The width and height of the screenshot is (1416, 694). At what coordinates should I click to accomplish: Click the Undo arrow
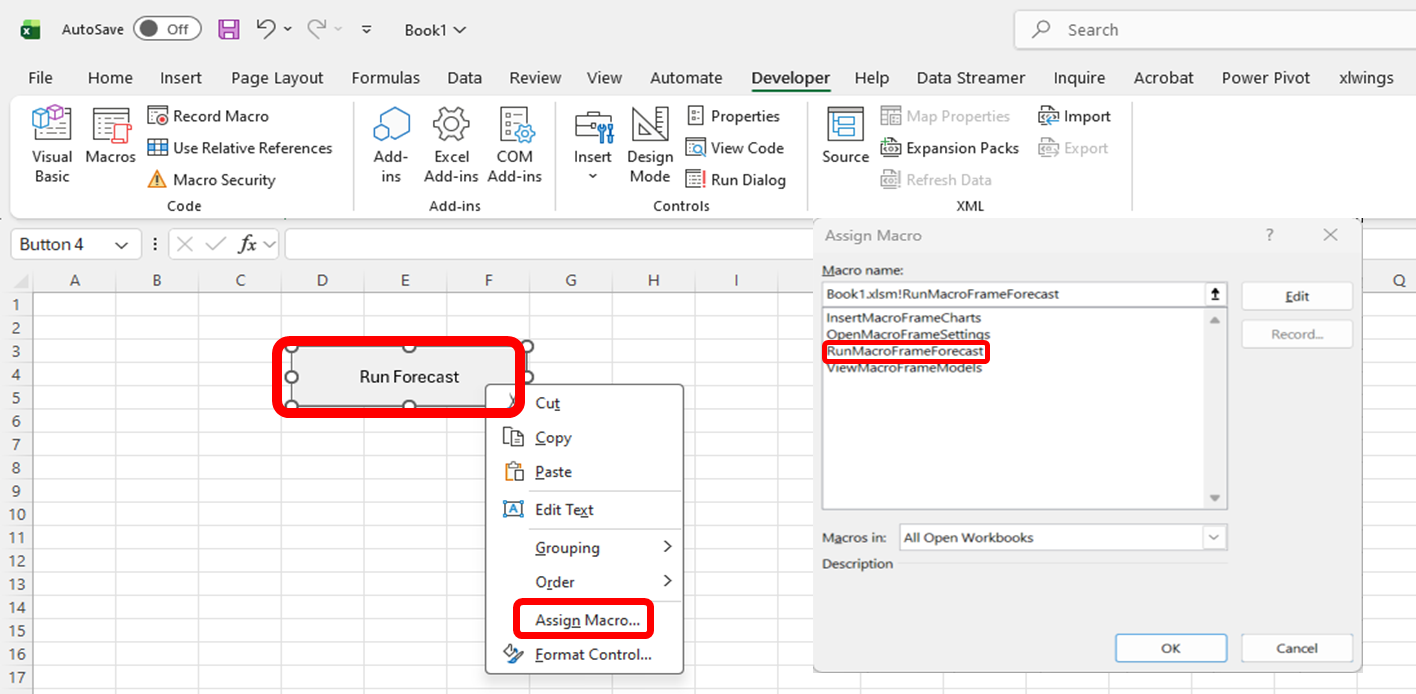(x=265, y=29)
